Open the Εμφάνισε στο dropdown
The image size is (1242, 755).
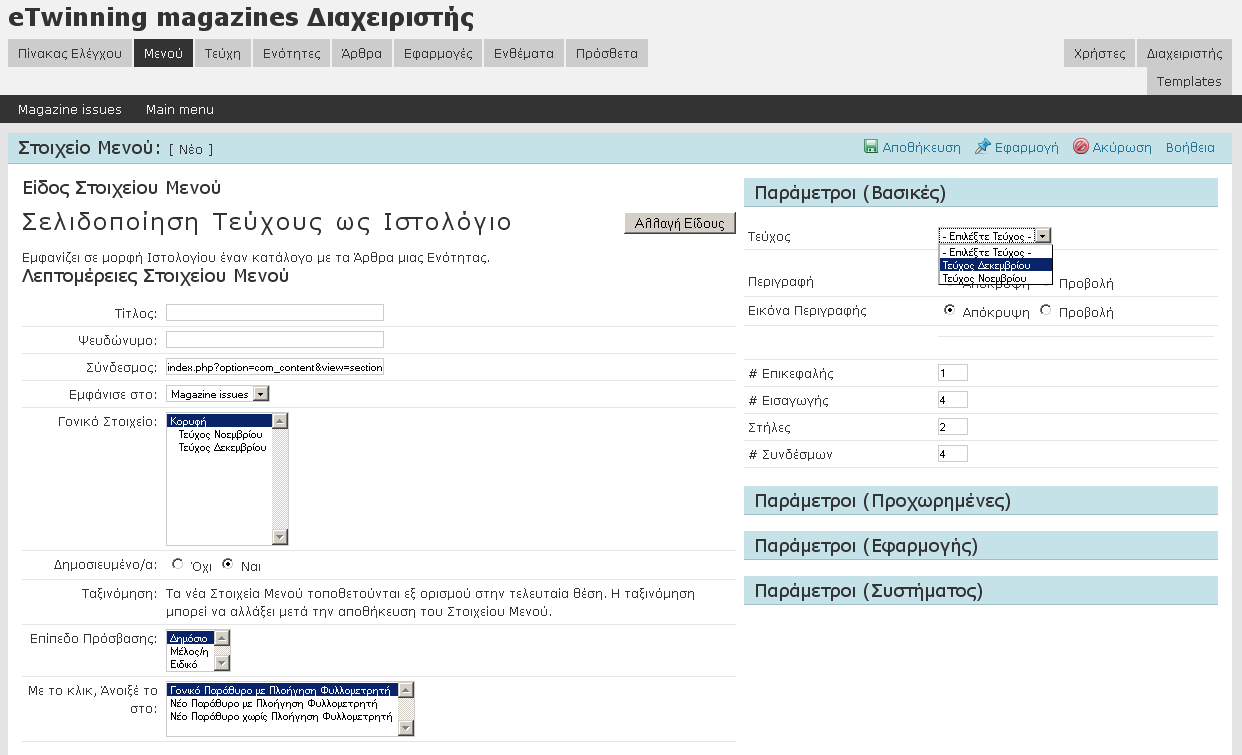coord(218,394)
